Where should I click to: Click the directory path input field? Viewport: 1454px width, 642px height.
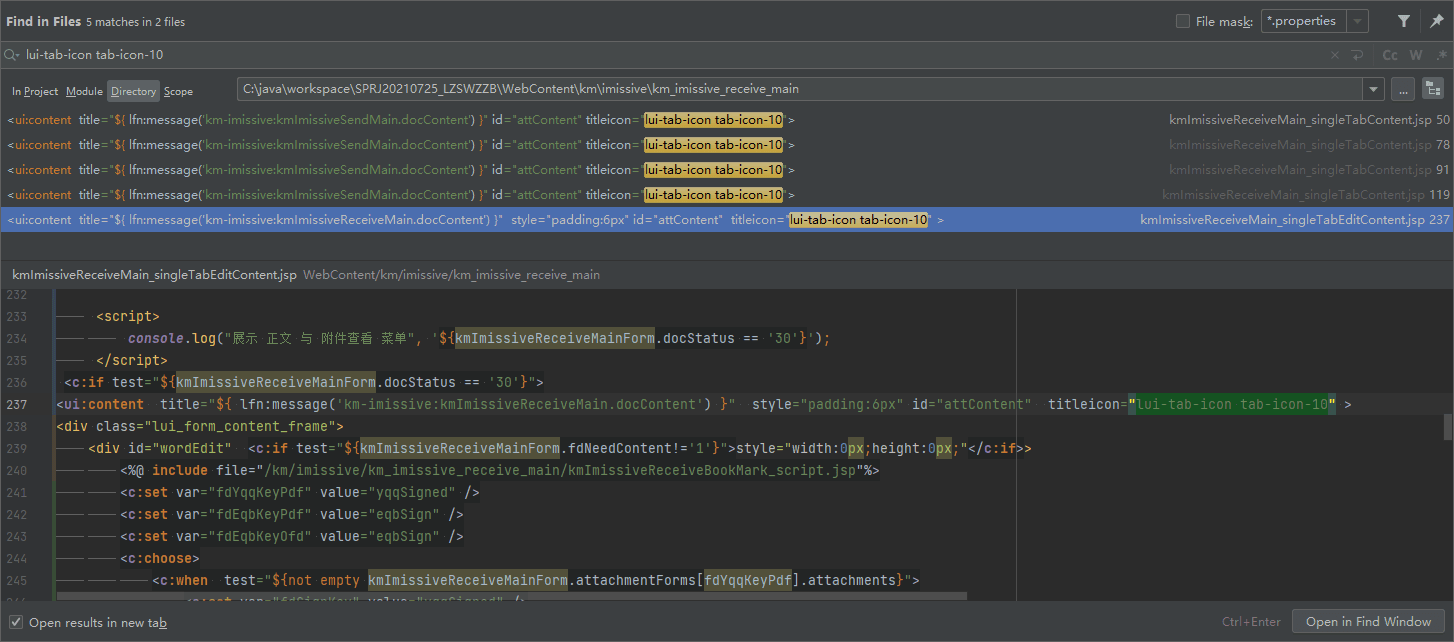(799, 89)
